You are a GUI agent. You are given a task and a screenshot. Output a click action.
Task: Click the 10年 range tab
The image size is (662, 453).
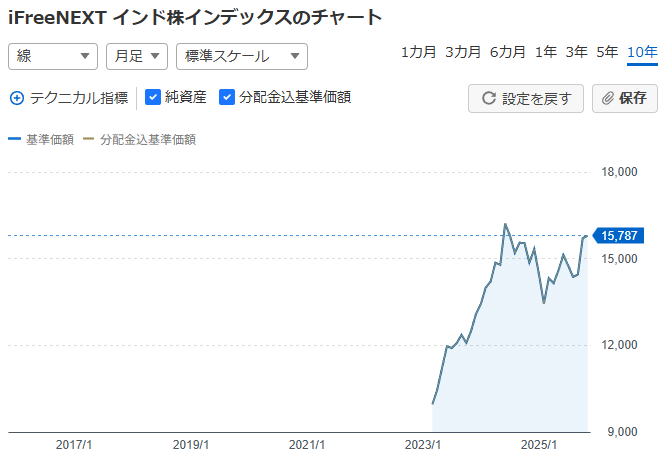coord(641,52)
